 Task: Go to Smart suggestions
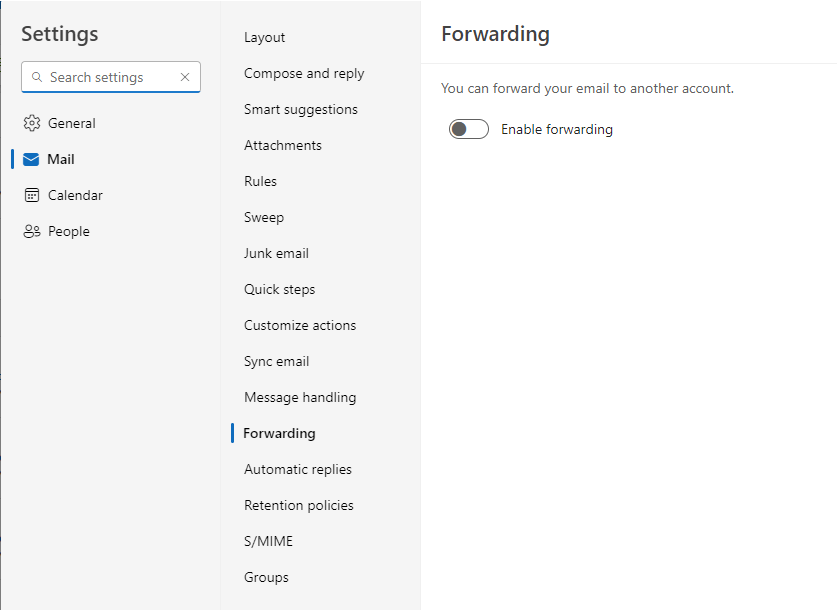point(301,109)
